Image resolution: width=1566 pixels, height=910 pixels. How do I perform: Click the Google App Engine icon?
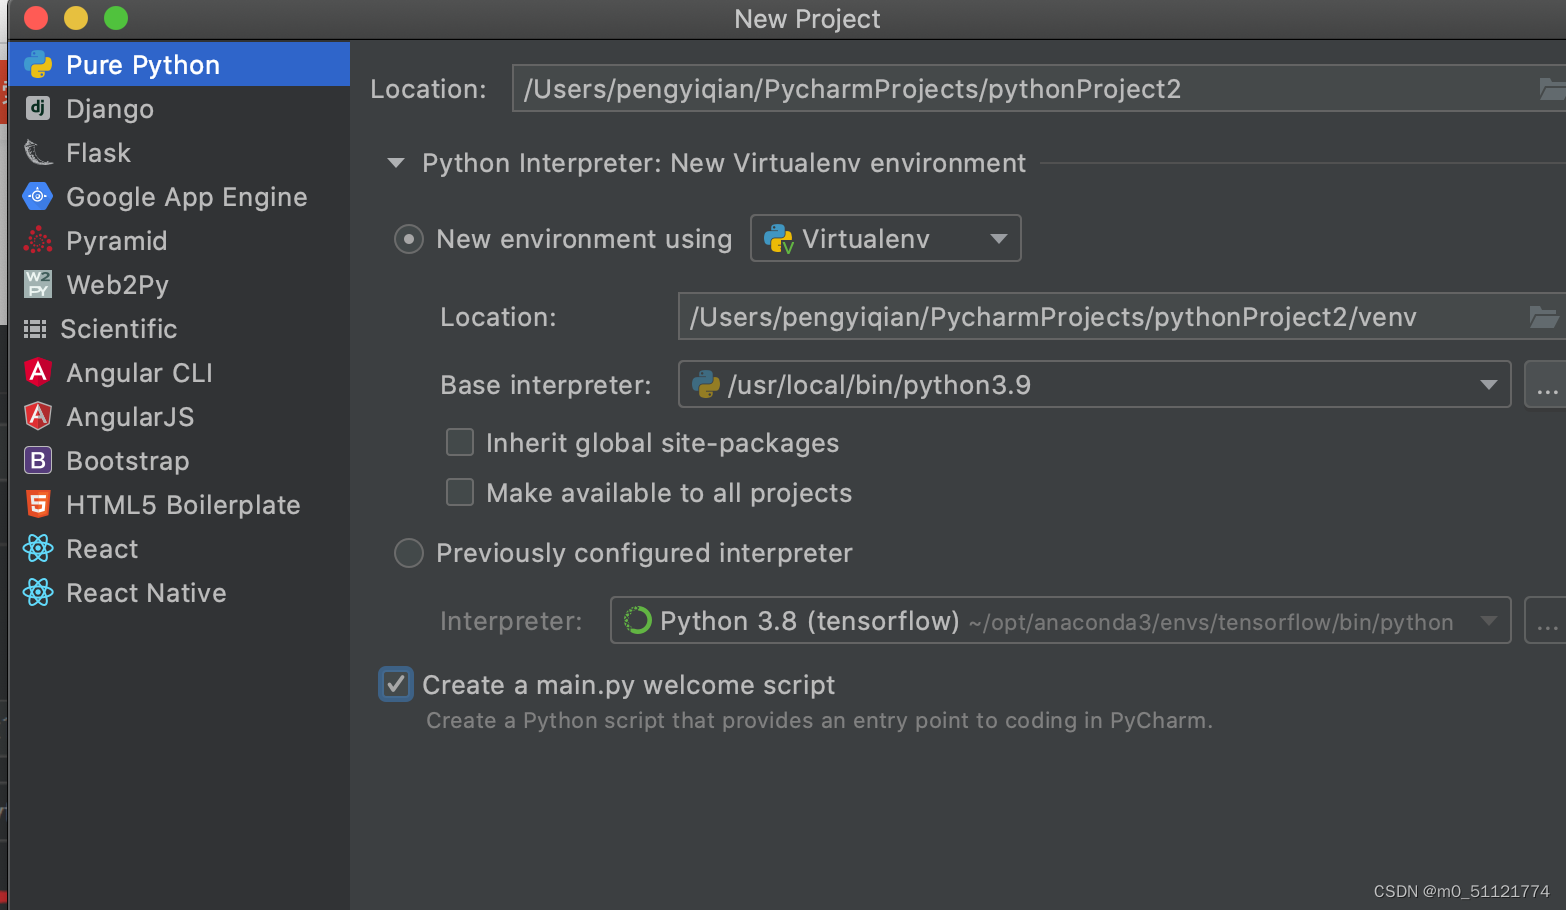(x=38, y=196)
